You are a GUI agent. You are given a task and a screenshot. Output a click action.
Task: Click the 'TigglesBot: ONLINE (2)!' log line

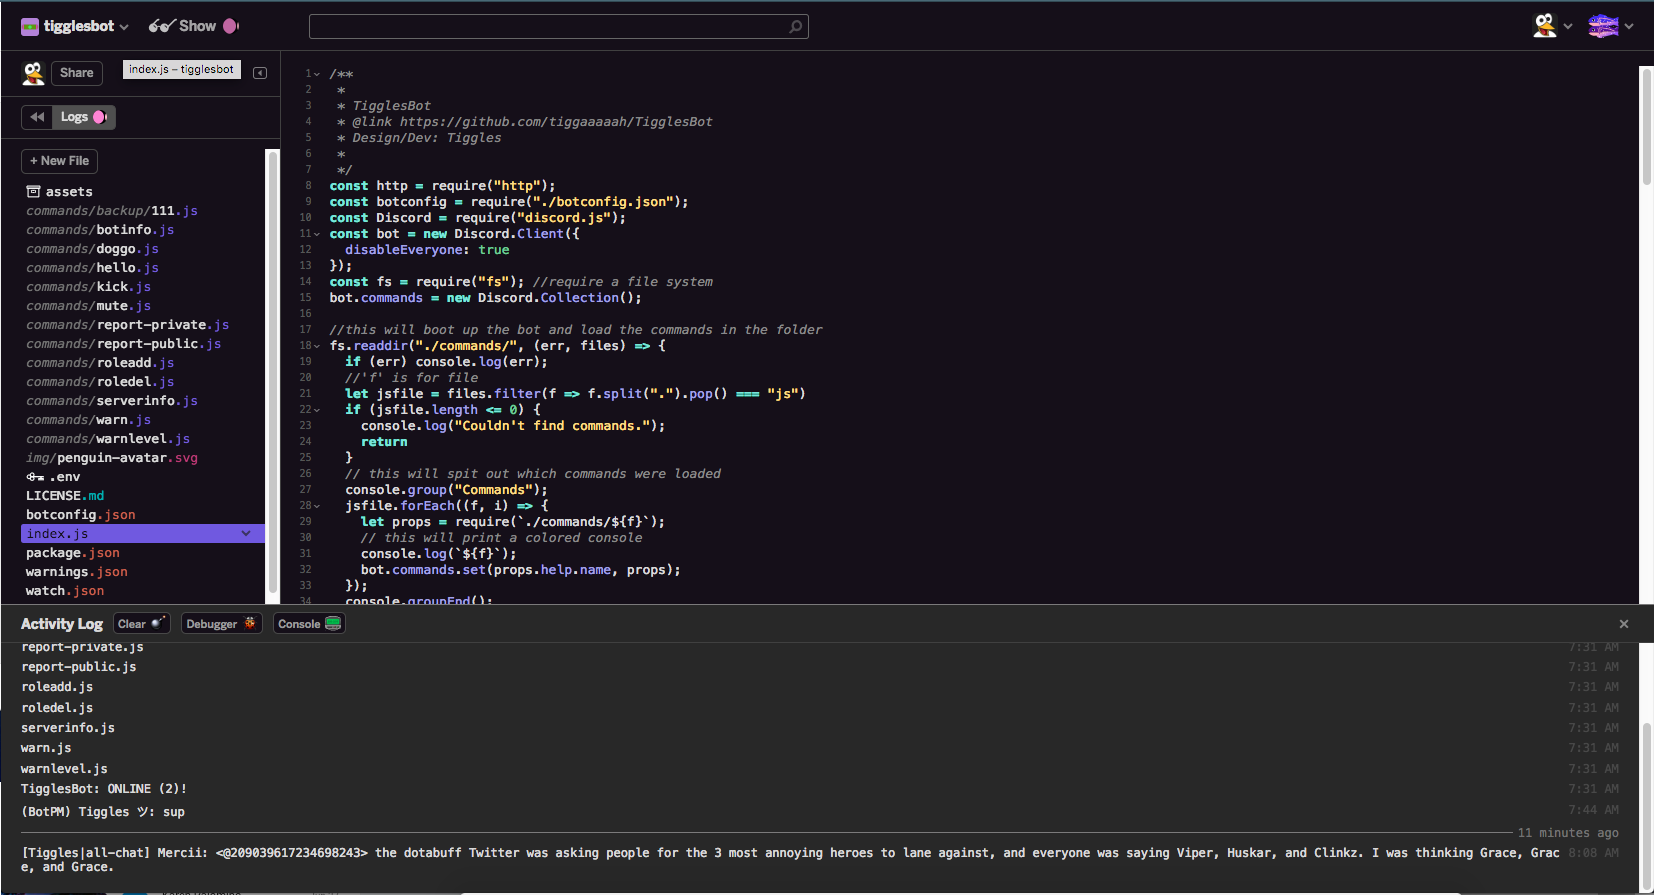coord(104,789)
